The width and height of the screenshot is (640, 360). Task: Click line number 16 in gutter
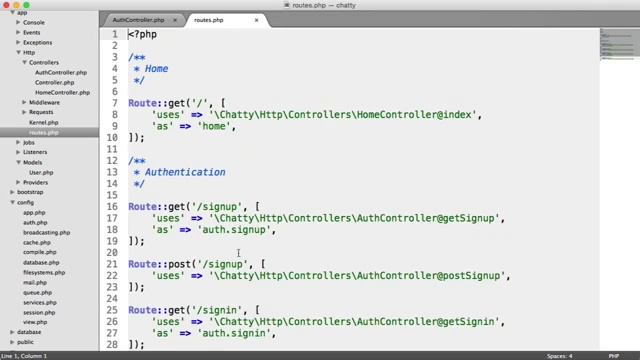point(112,207)
